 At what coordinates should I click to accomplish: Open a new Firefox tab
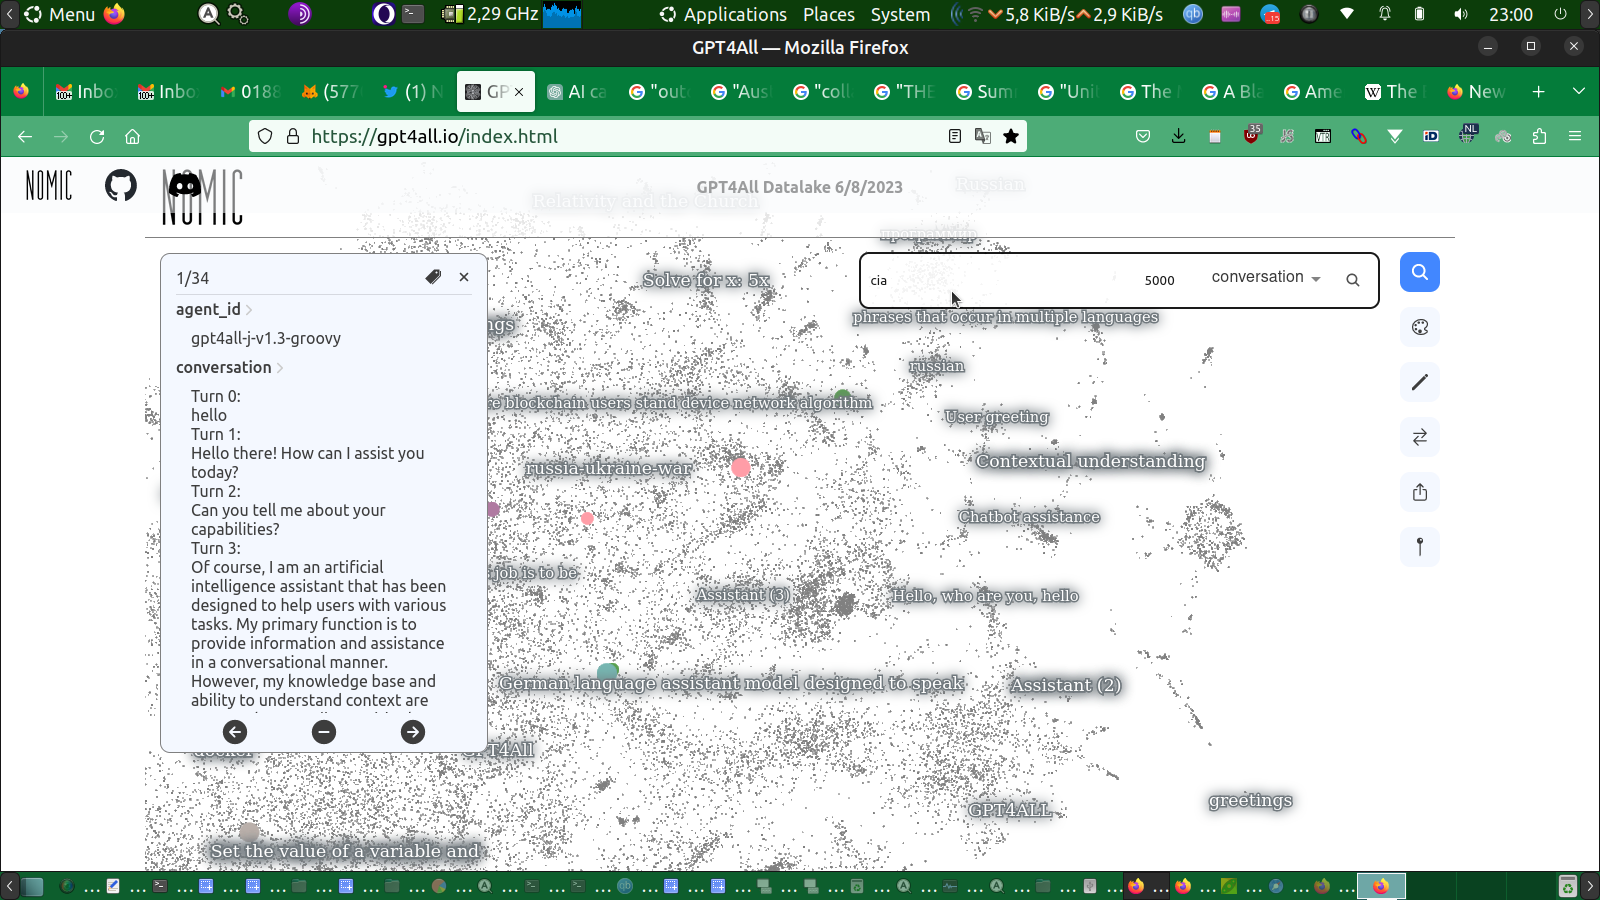(x=1539, y=91)
